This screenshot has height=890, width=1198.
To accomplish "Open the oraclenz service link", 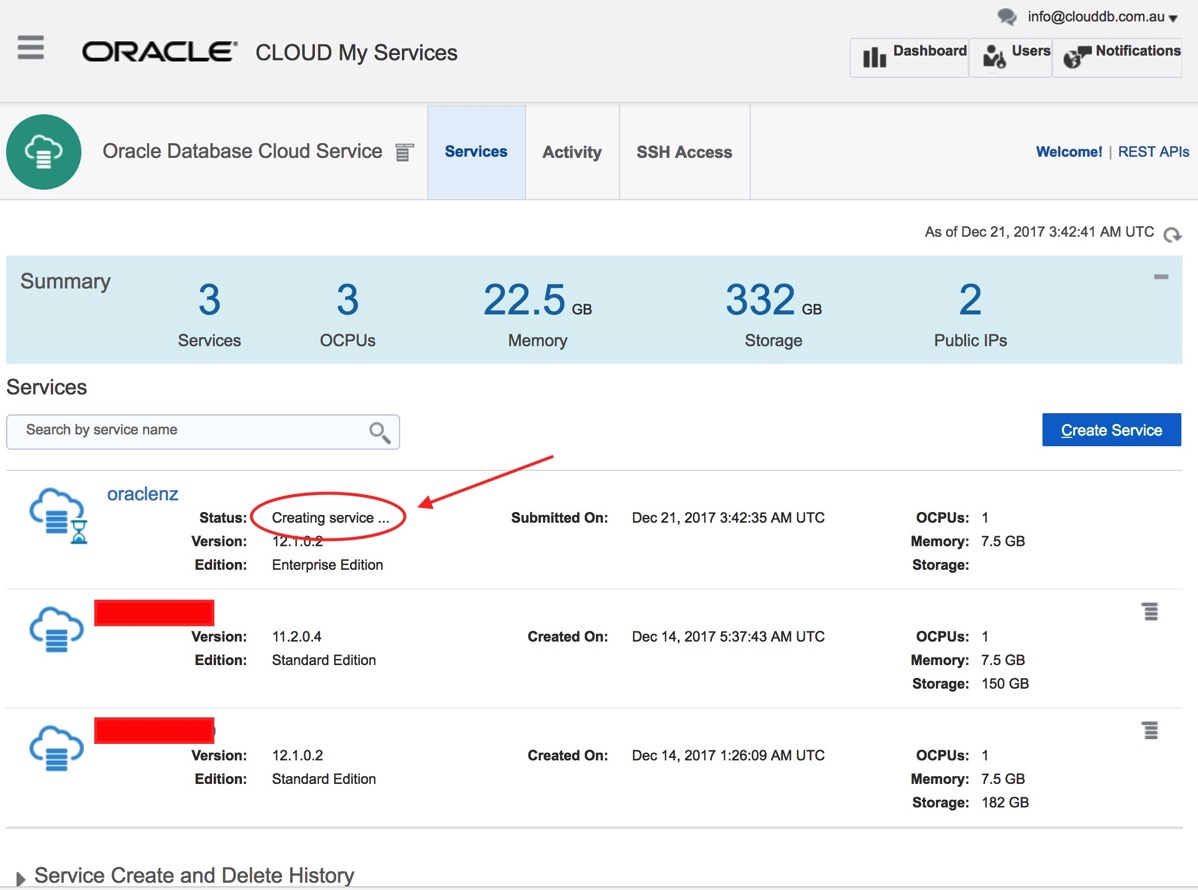I will coord(143,494).
